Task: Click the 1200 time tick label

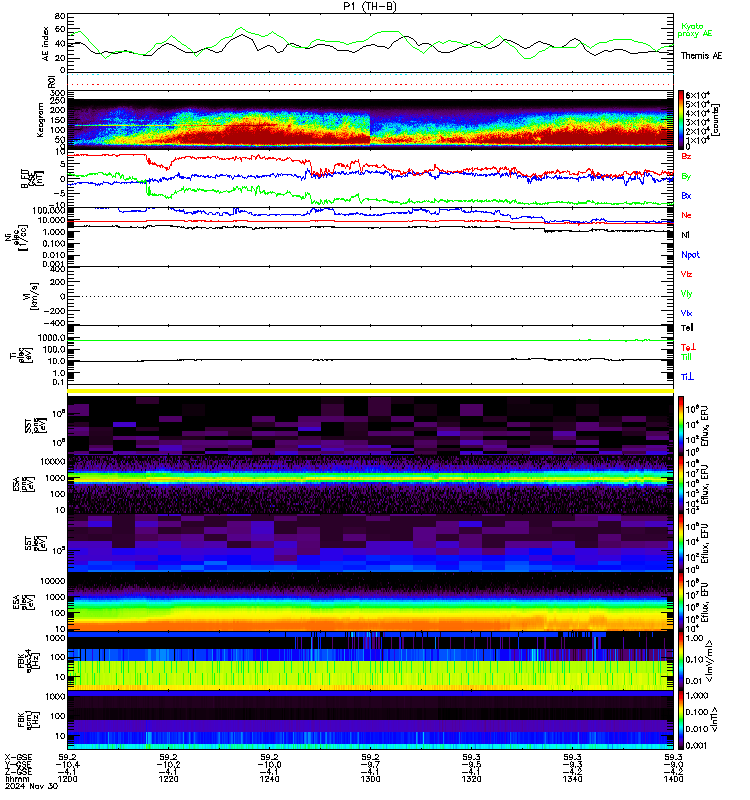Action: click(67, 779)
